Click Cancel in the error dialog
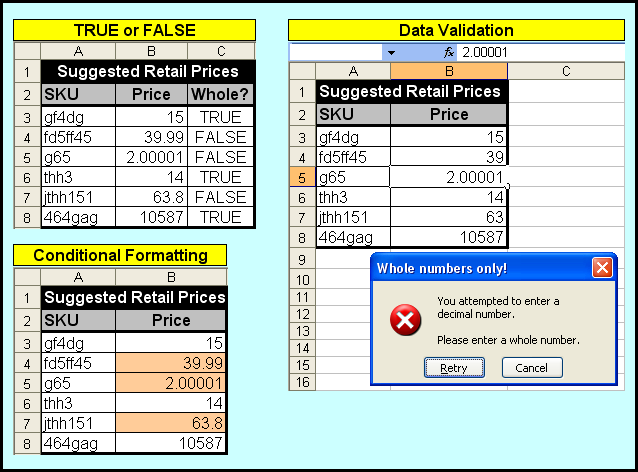Image resolution: width=638 pixels, height=472 pixels. [532, 368]
